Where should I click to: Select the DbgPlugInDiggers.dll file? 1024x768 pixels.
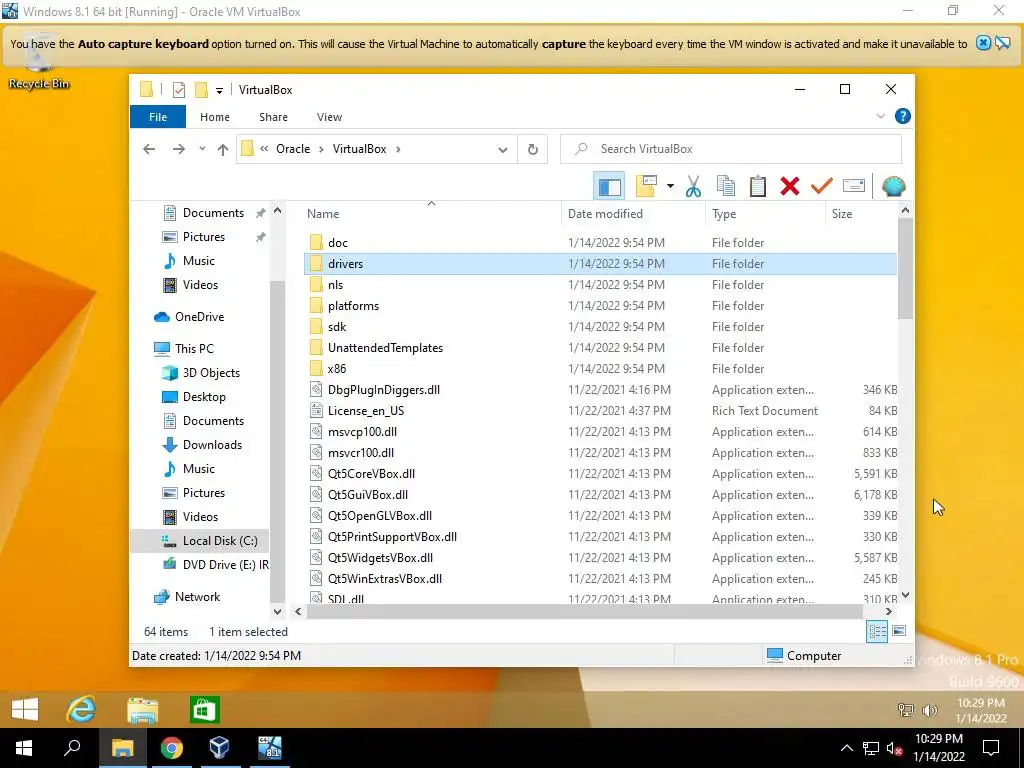601,390
